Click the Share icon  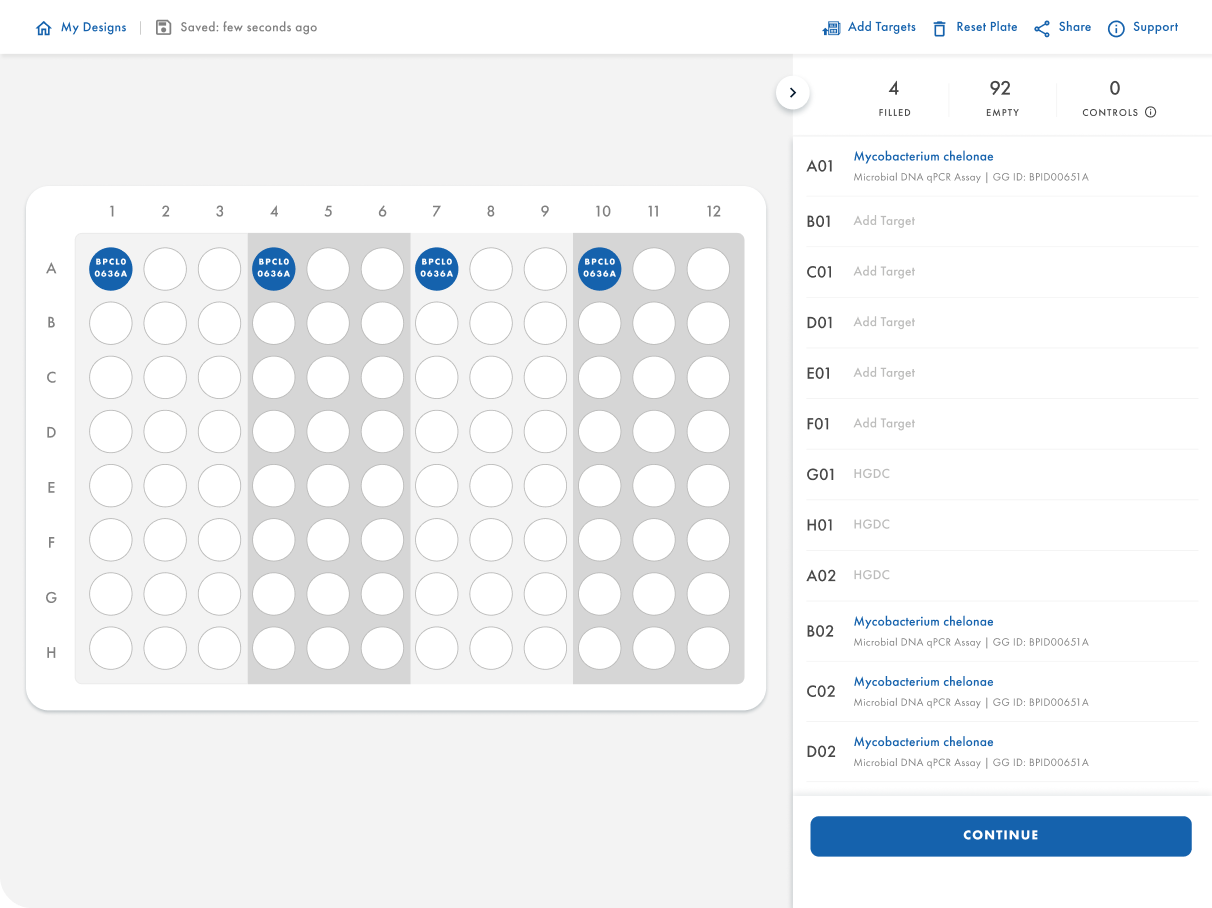(1042, 28)
